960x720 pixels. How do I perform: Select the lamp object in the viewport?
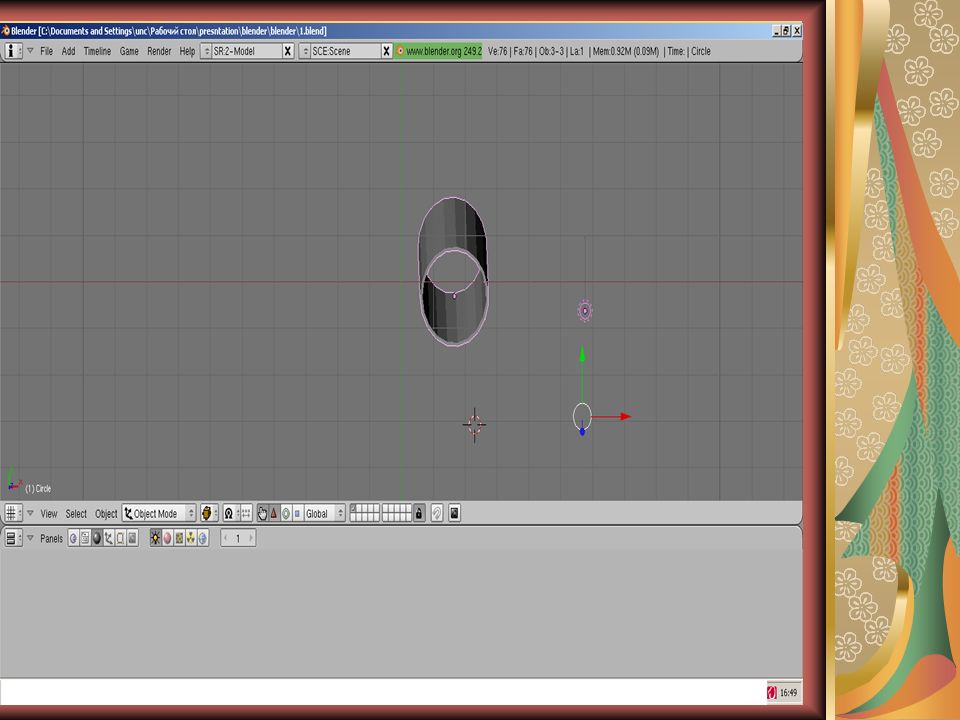click(x=585, y=311)
